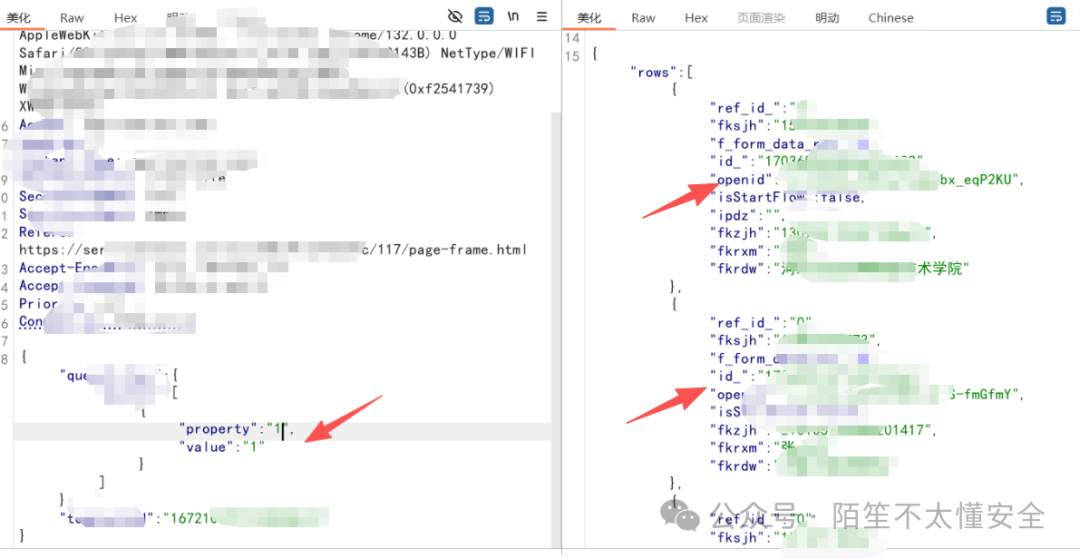
Task: Toggle word wrap icon in request panel
Action: pos(485,17)
